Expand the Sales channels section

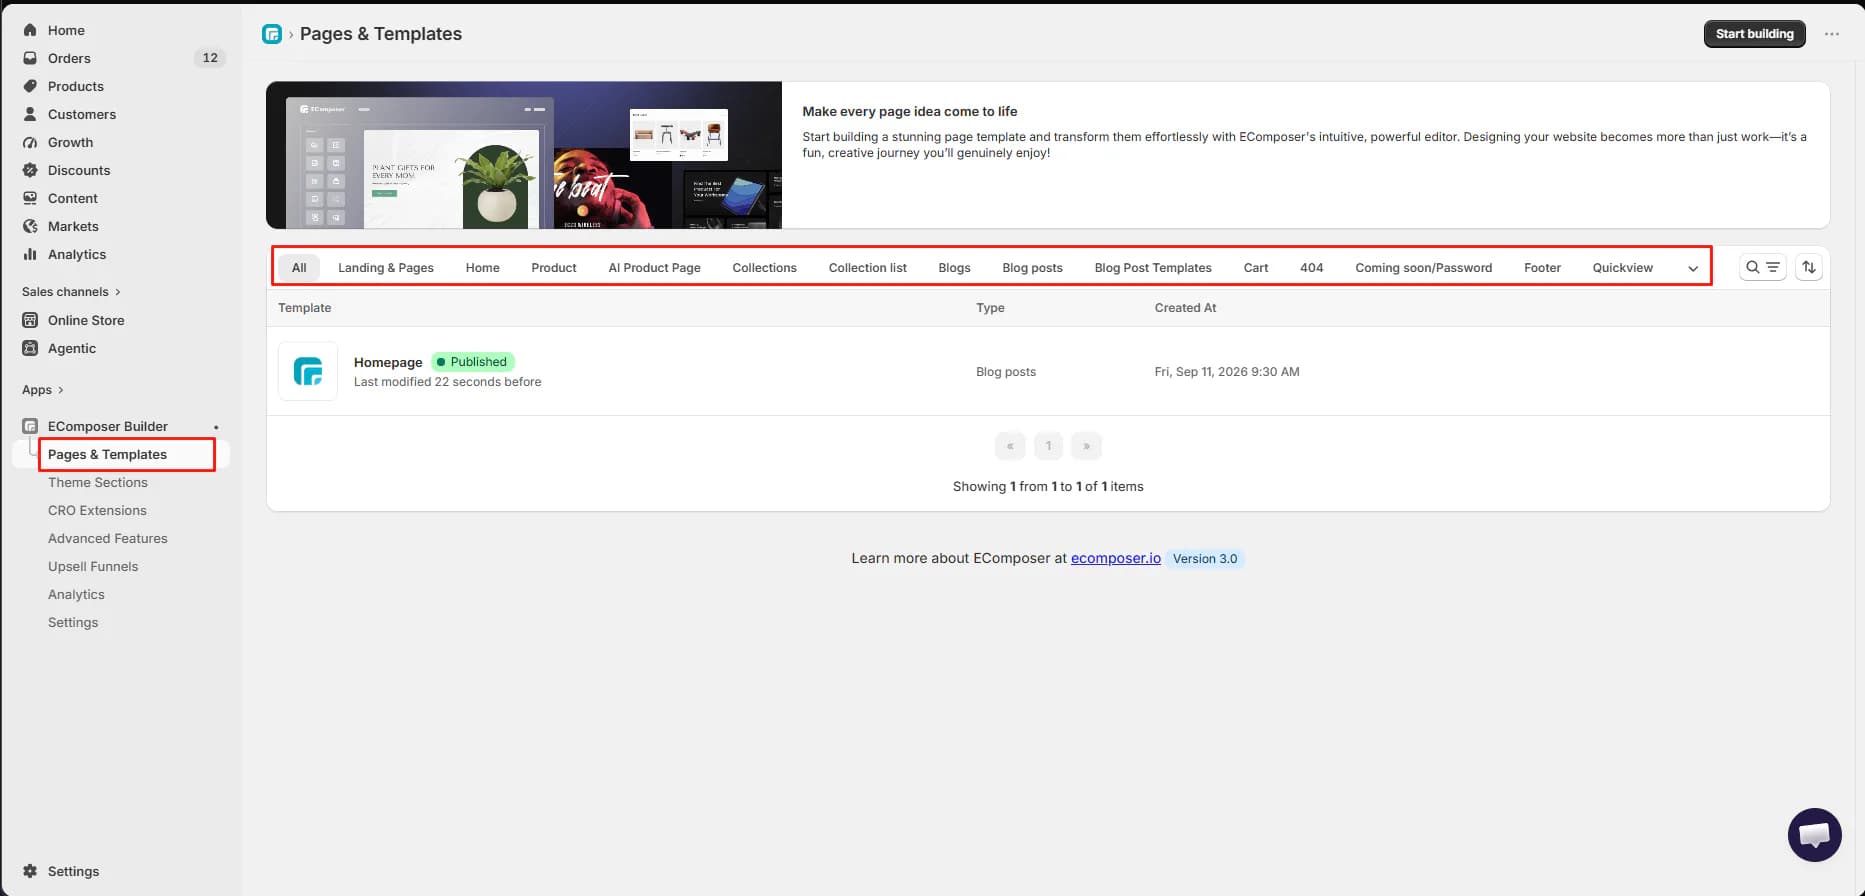click(x=71, y=292)
